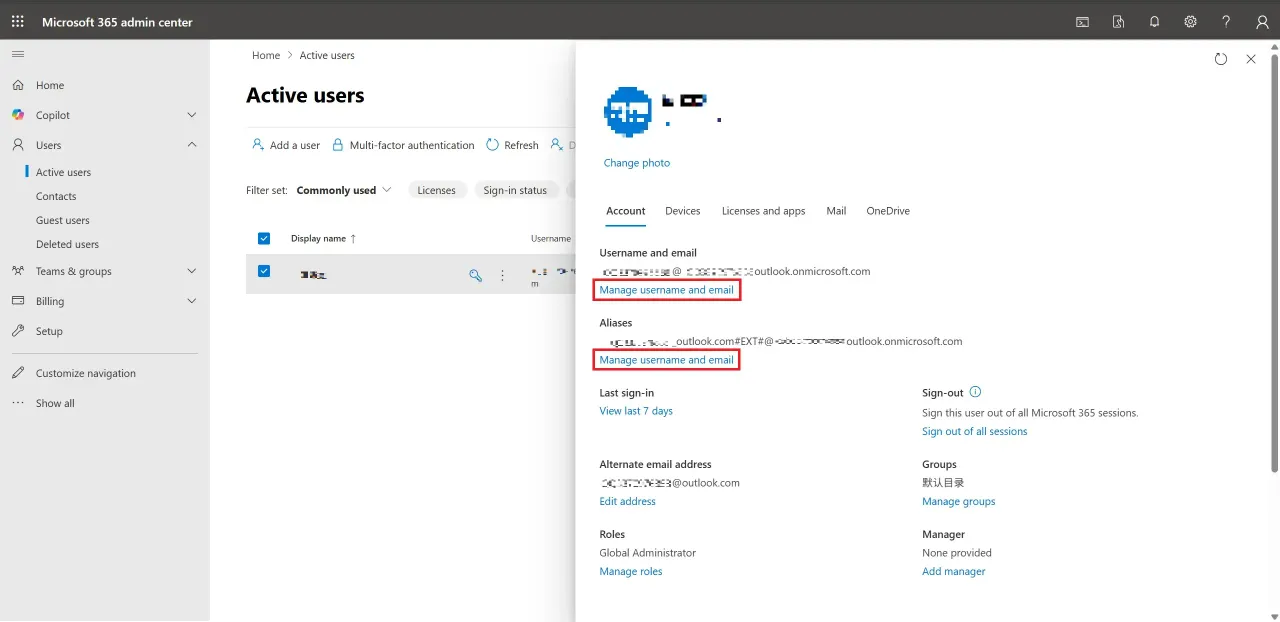
Task: Open more actions dots for user row
Action: (502, 275)
